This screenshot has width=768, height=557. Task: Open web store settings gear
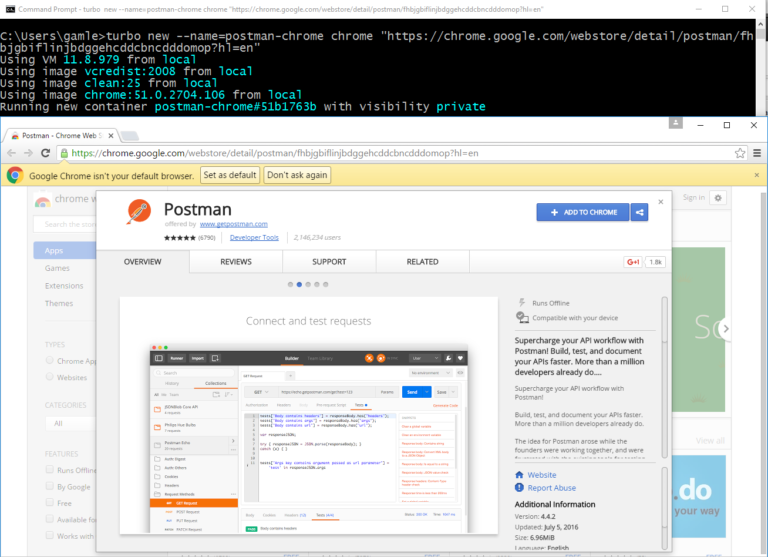718,198
